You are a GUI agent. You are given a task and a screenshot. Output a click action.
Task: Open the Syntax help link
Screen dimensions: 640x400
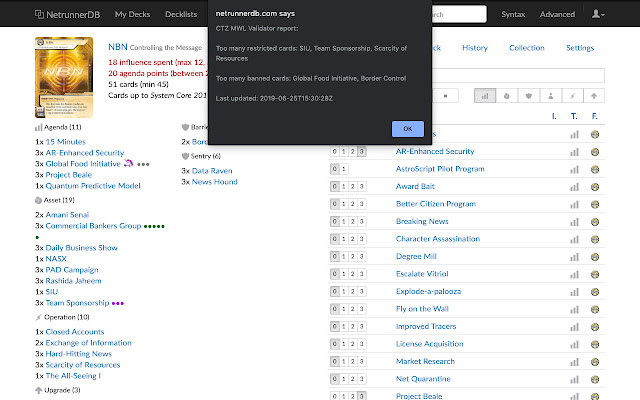click(x=513, y=14)
